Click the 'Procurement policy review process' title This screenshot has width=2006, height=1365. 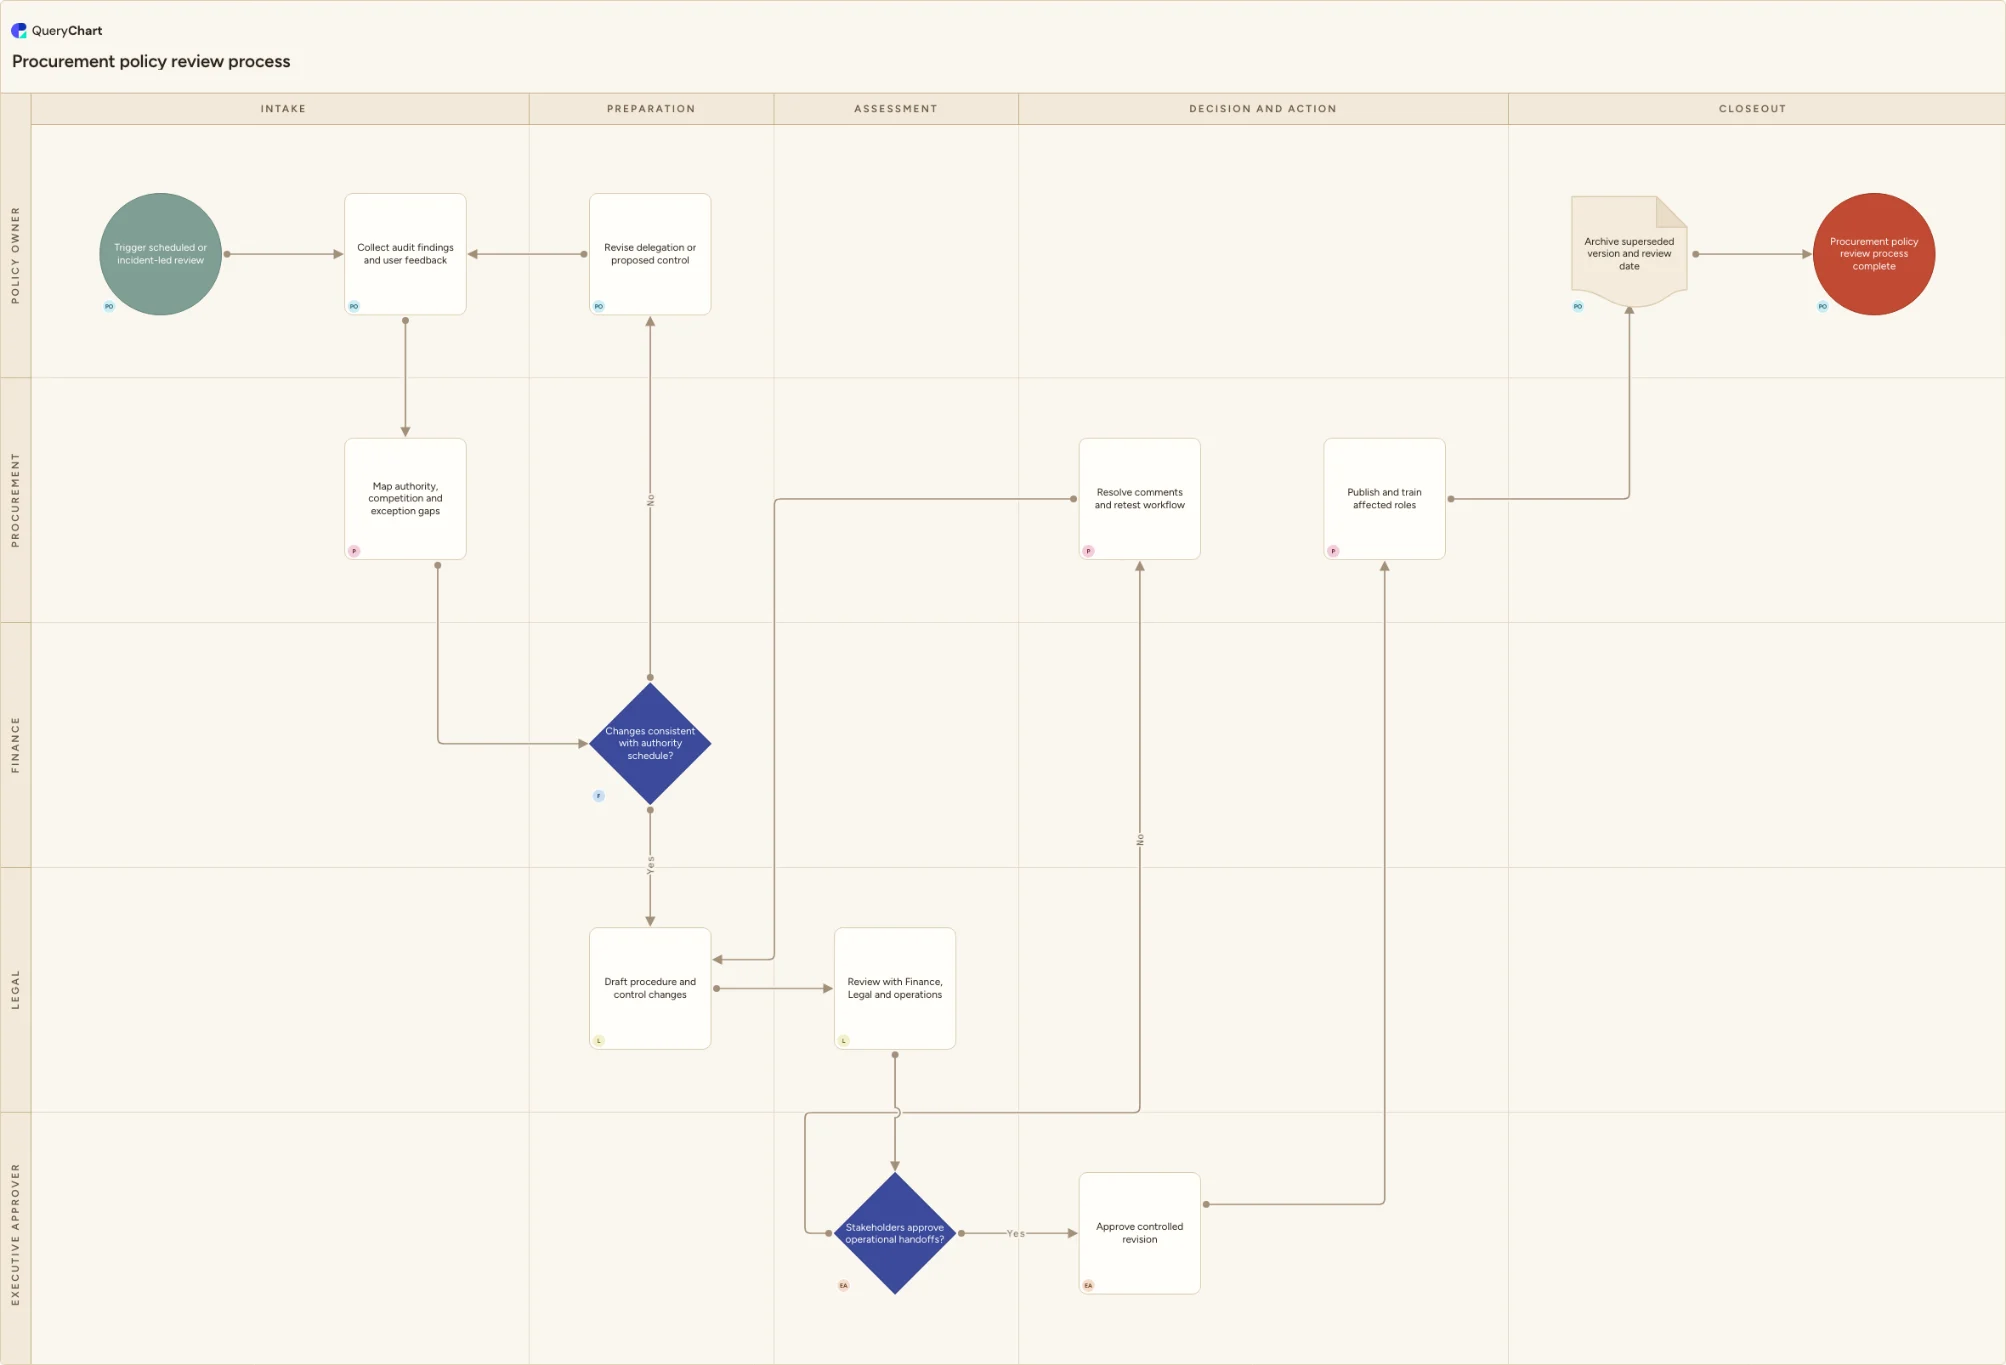tap(151, 61)
